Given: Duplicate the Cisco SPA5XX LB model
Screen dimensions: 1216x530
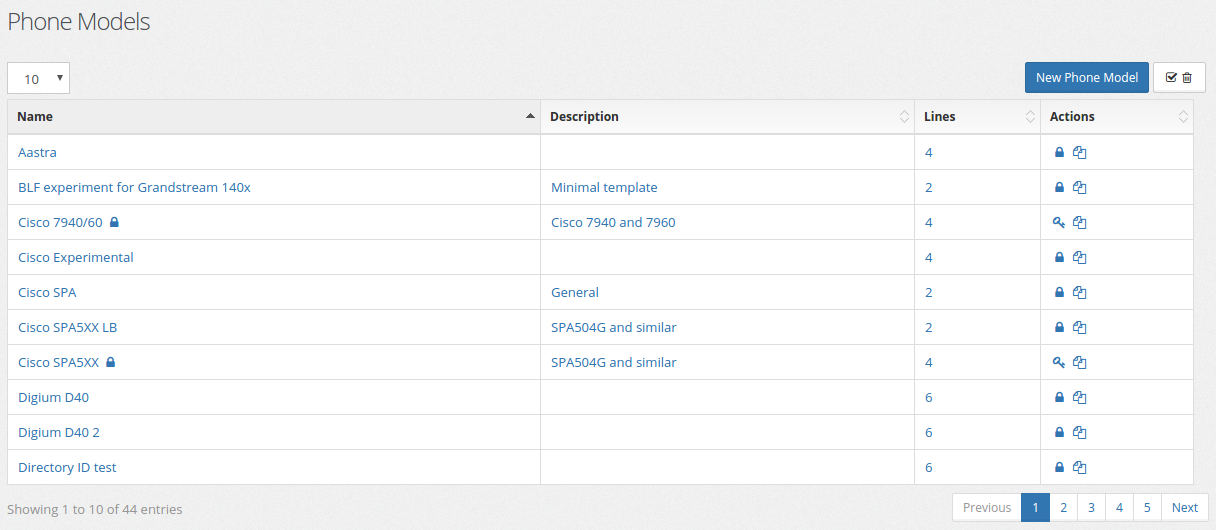Looking at the screenshot, I should click(x=1079, y=328).
